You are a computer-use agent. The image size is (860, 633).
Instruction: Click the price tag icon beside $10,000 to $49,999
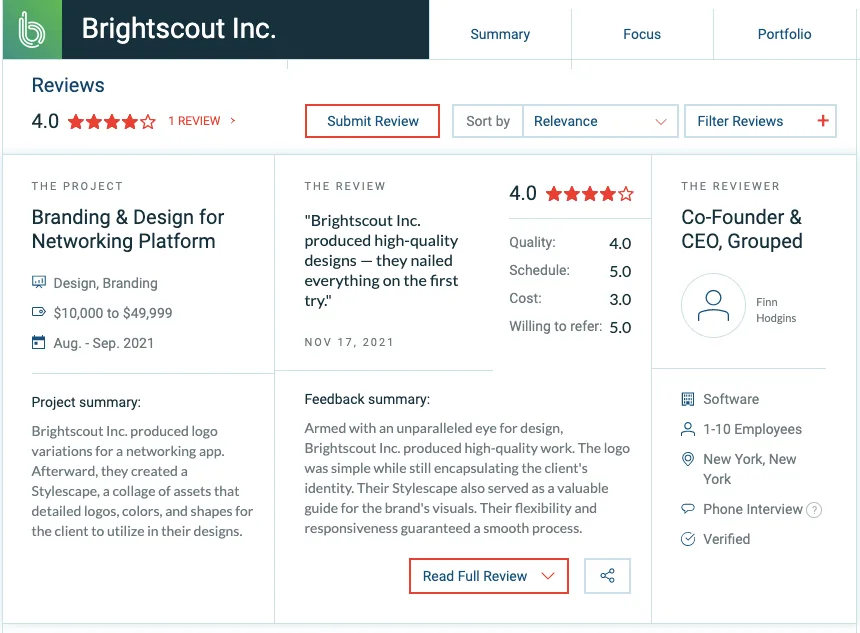(x=38, y=312)
